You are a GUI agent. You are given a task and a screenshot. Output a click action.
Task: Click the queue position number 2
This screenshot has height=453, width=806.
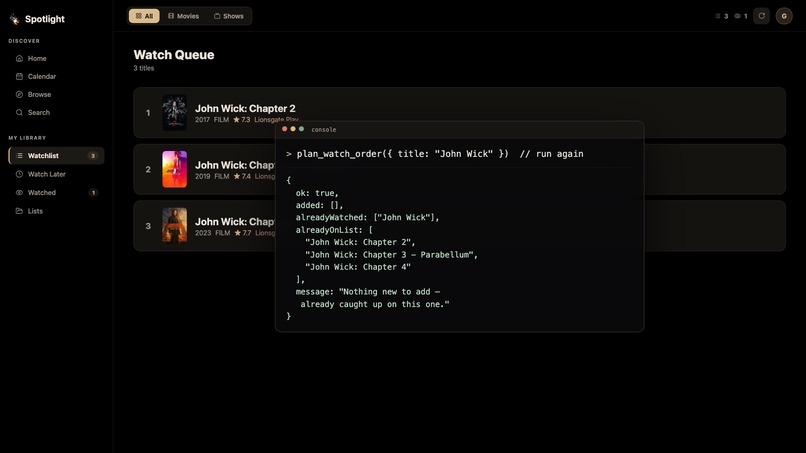(x=148, y=169)
